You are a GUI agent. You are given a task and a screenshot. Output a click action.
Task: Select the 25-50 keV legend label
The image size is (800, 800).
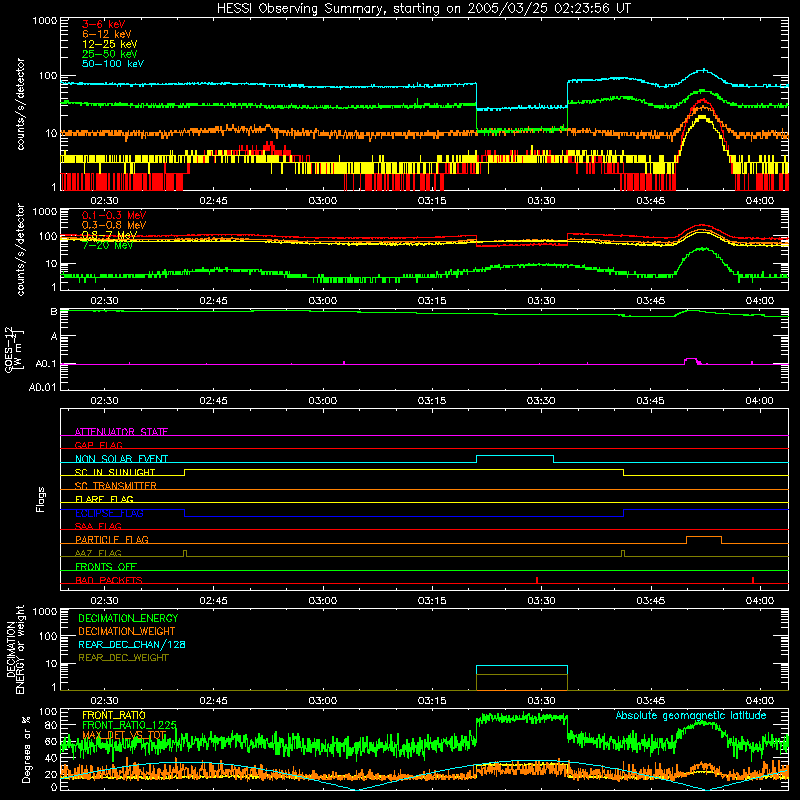click(110, 54)
